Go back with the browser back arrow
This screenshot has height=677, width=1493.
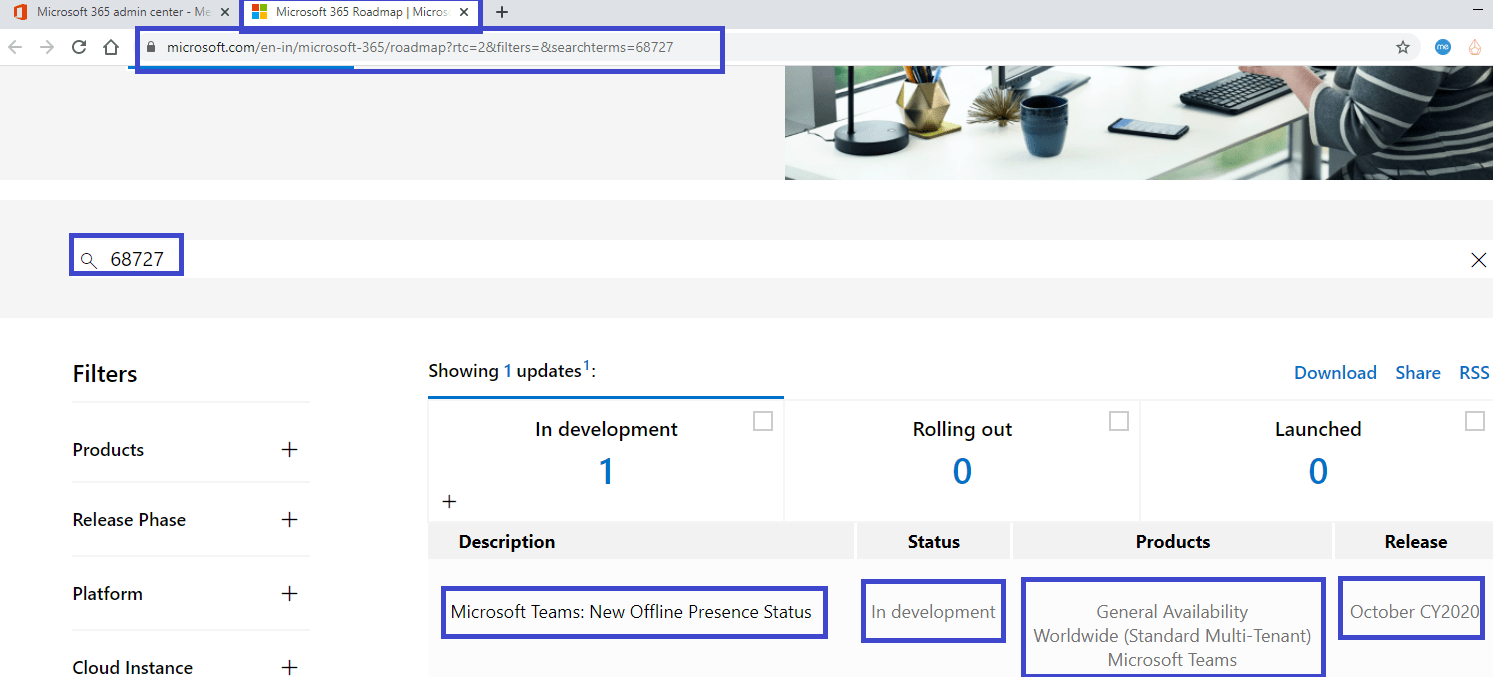(x=16, y=47)
